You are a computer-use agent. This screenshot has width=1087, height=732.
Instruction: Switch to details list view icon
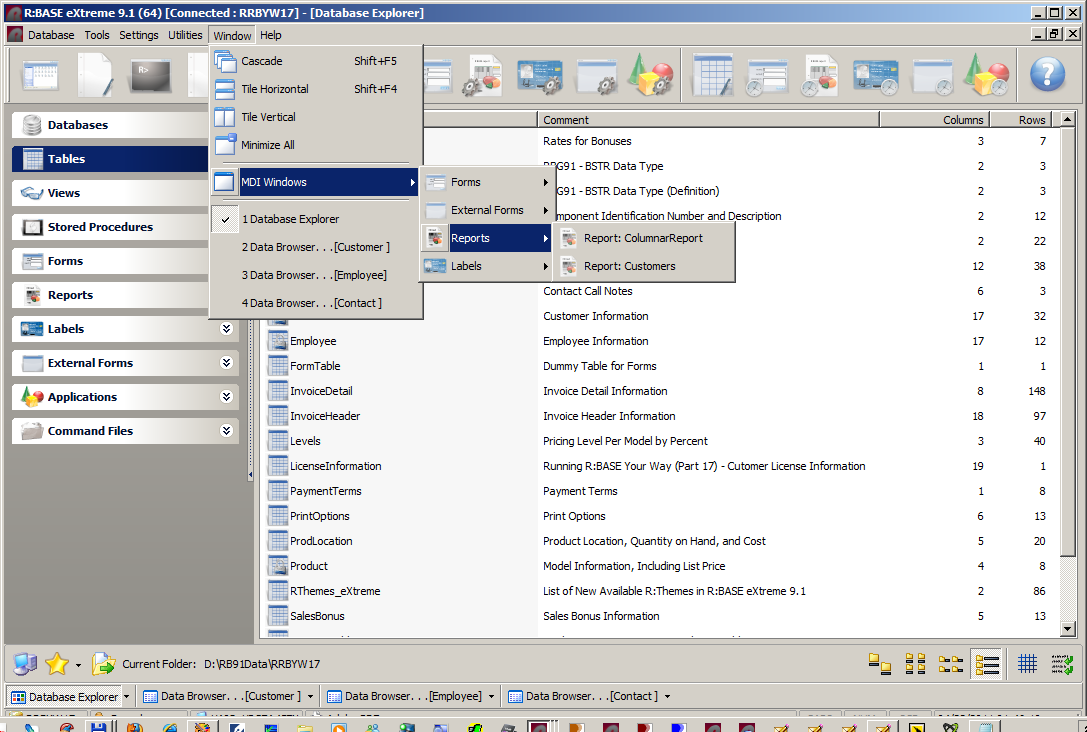pyautogui.click(x=987, y=664)
